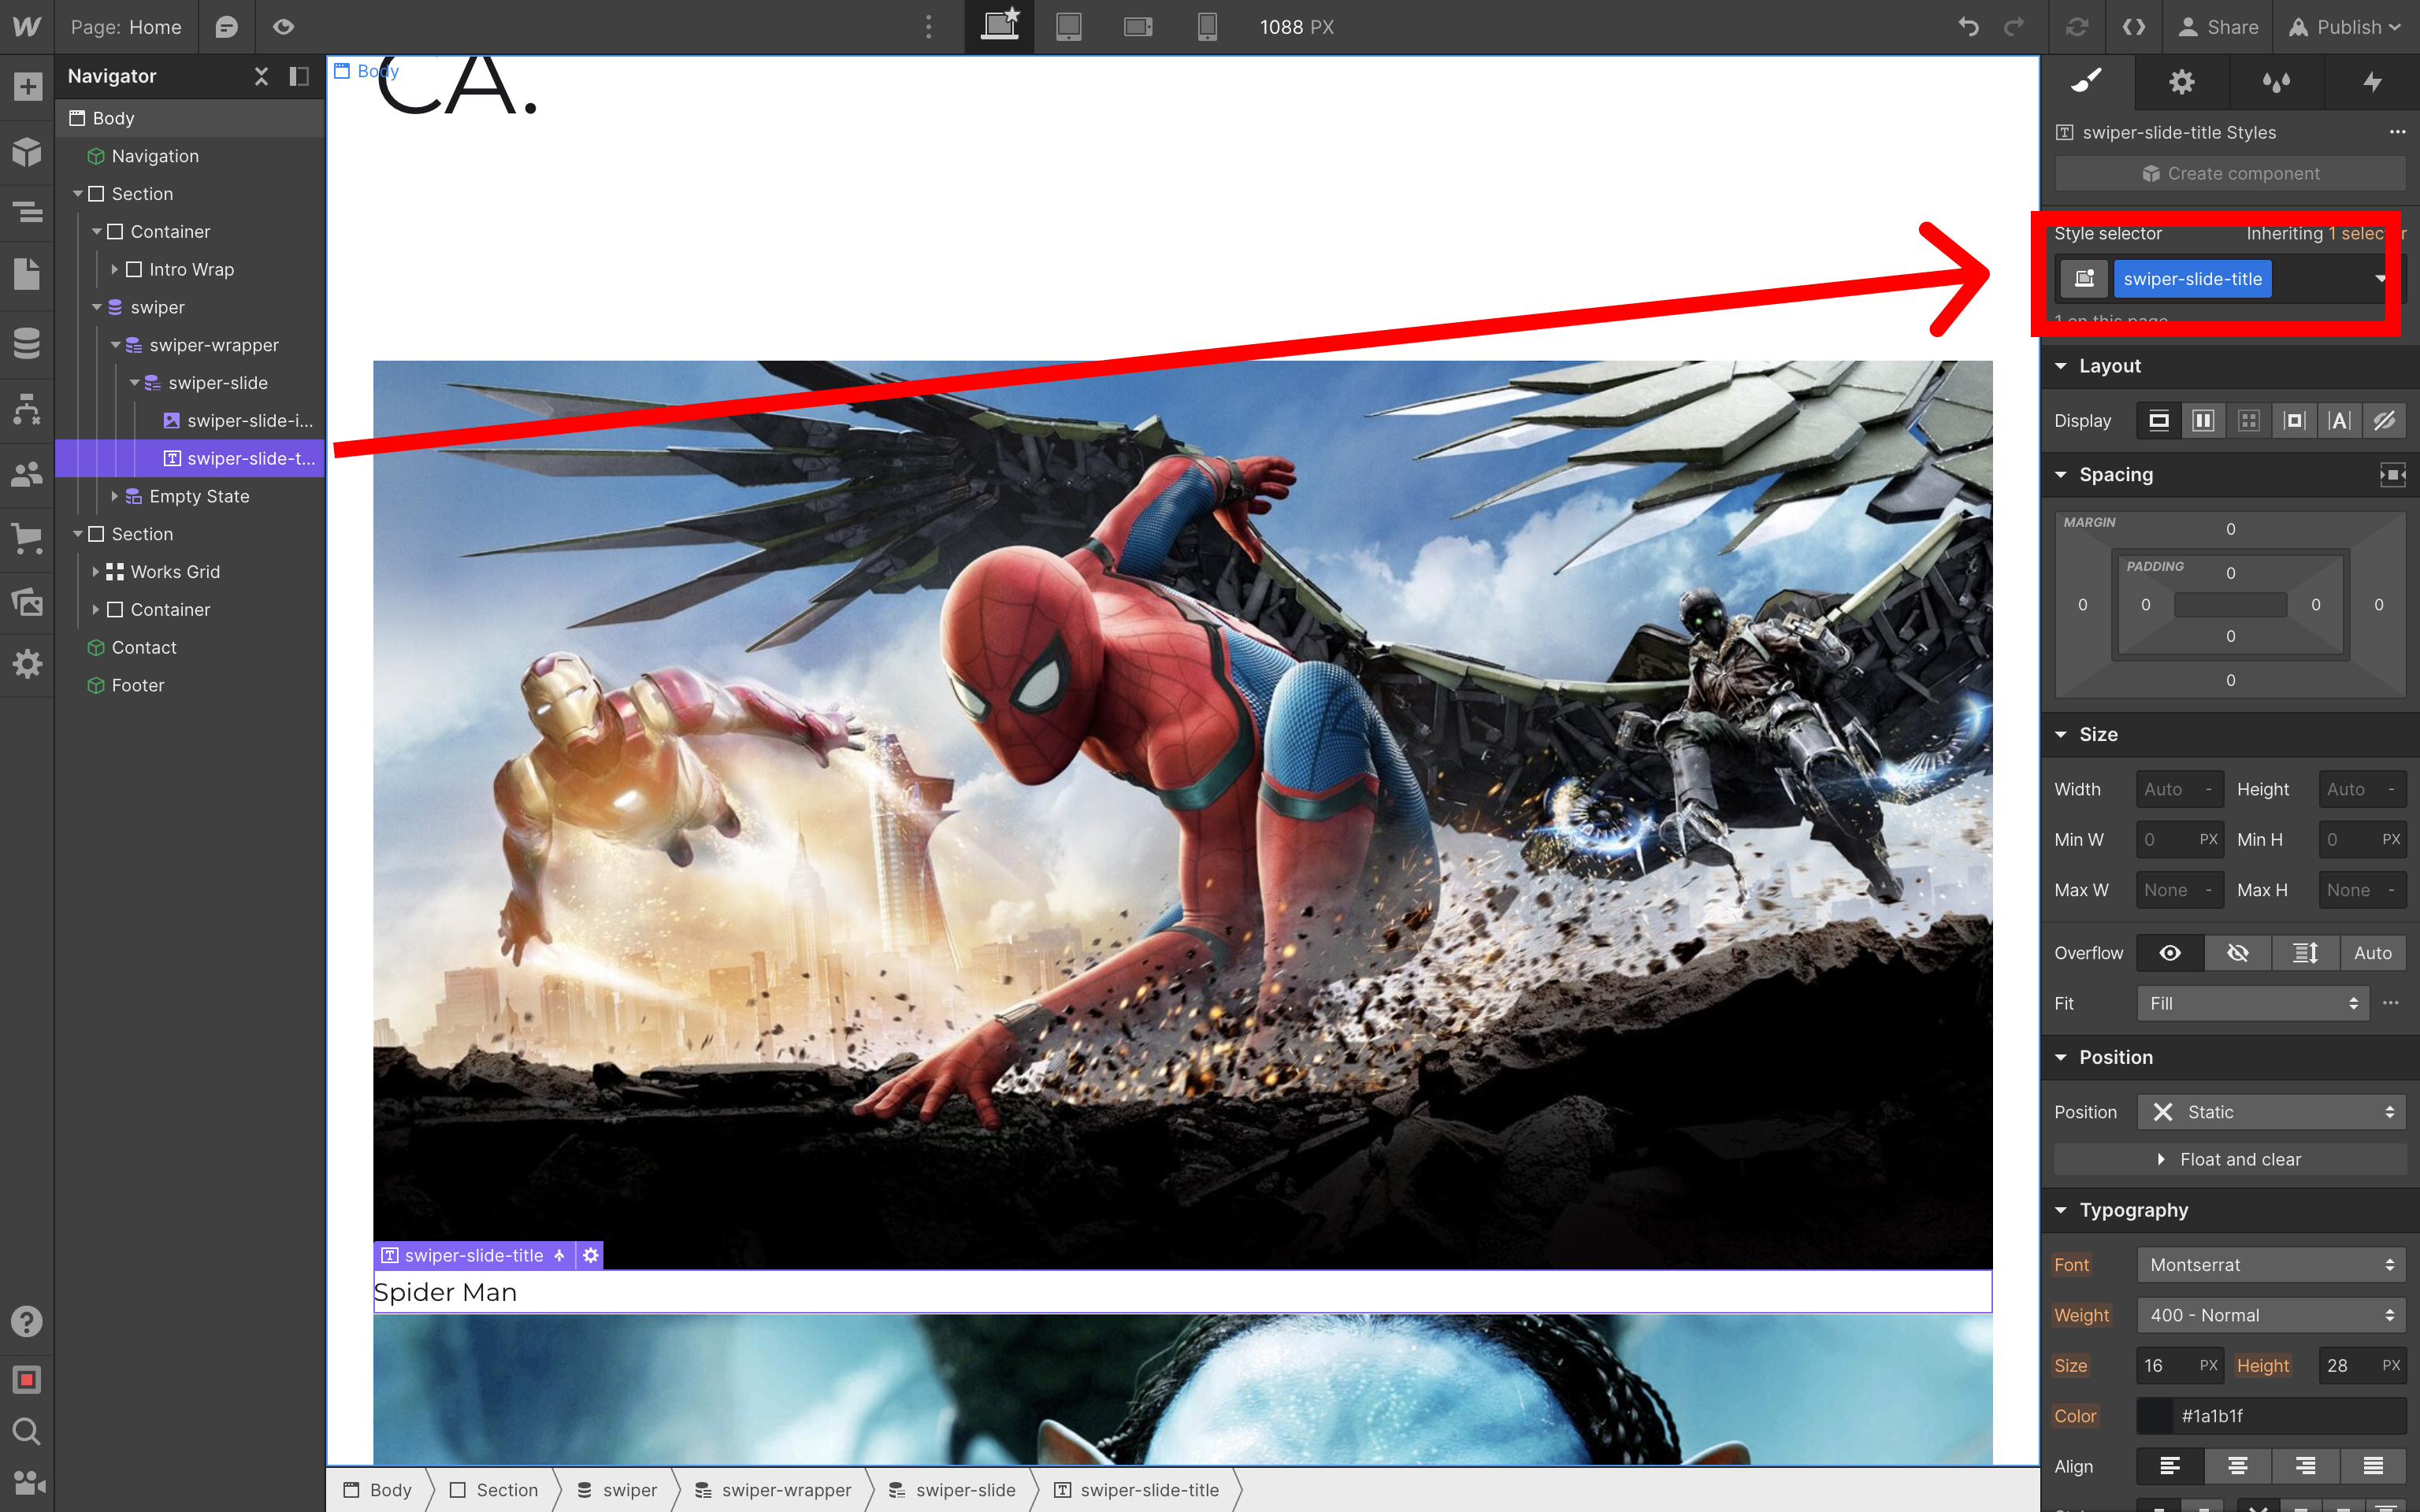This screenshot has width=2420, height=1512.
Task: Expand Float and clear options
Action: 2230,1159
